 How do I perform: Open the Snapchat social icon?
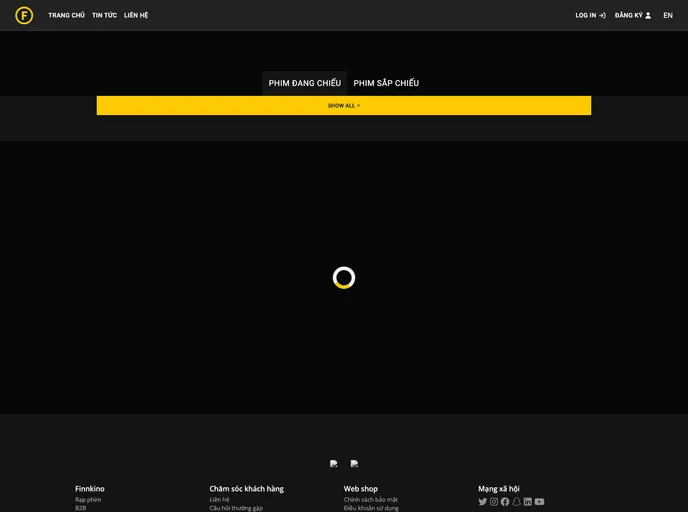pos(516,501)
